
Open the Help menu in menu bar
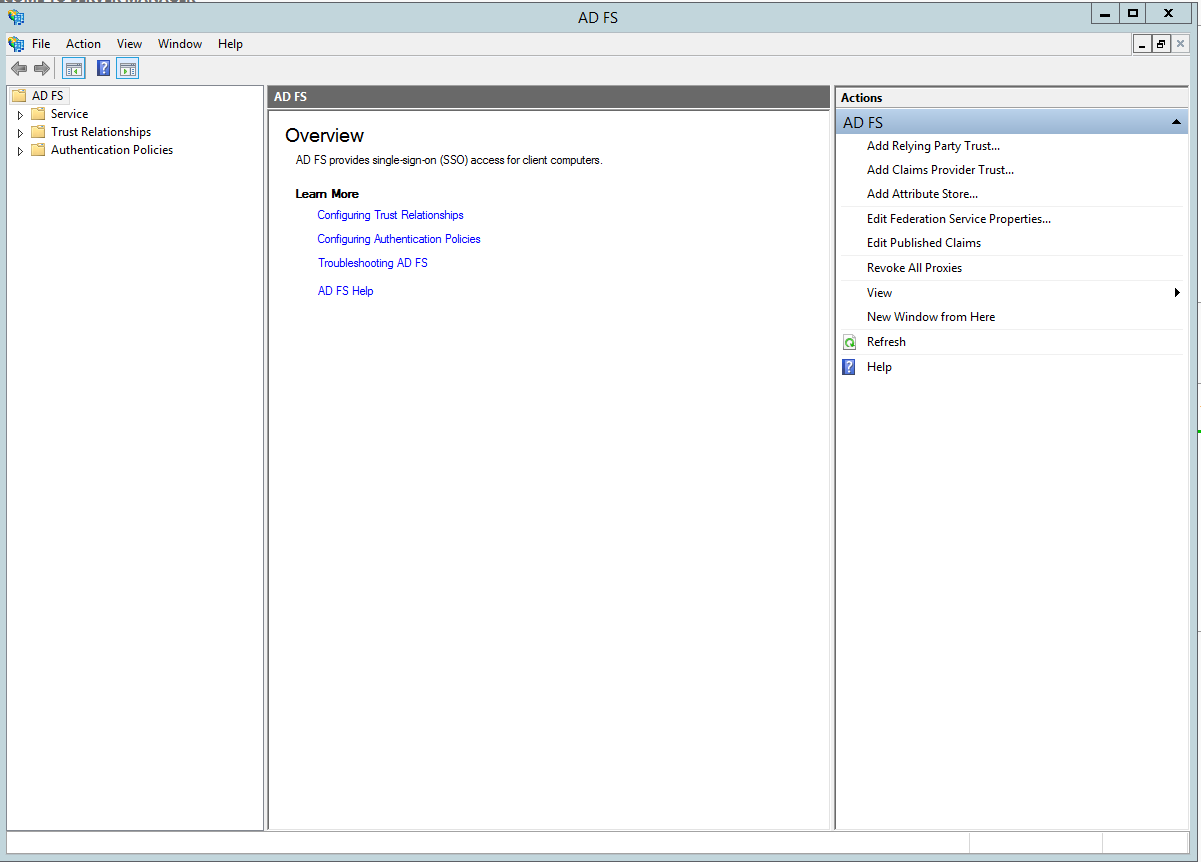tap(230, 44)
